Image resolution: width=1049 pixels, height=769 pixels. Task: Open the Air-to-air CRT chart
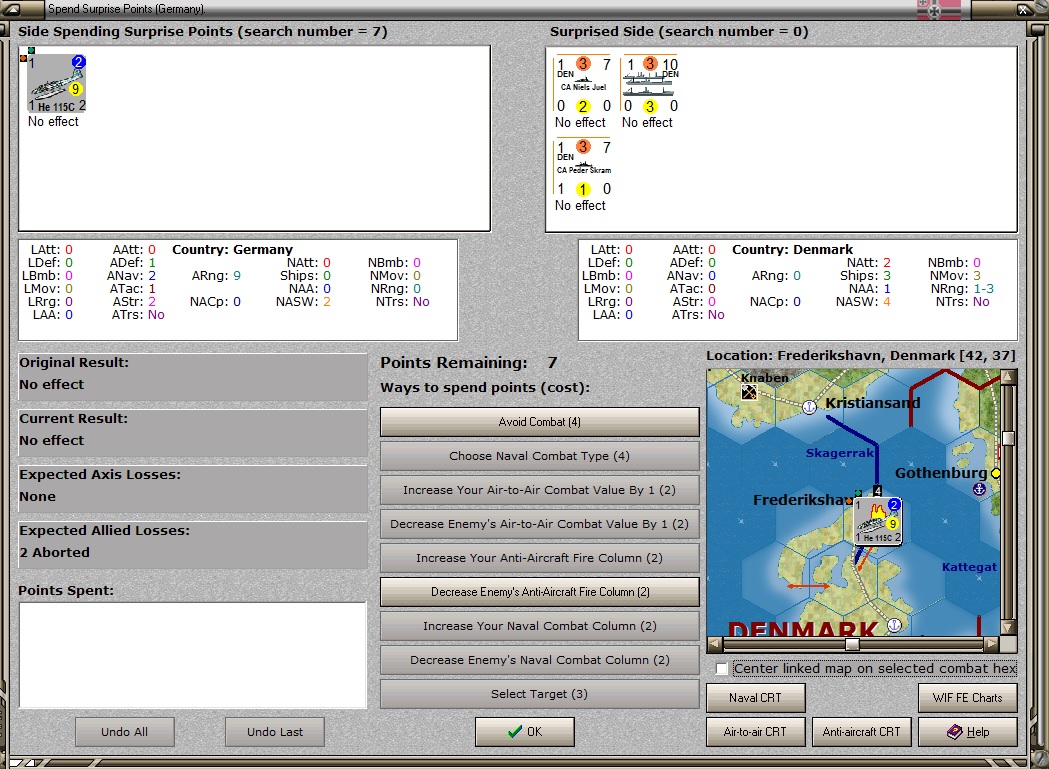click(x=755, y=732)
